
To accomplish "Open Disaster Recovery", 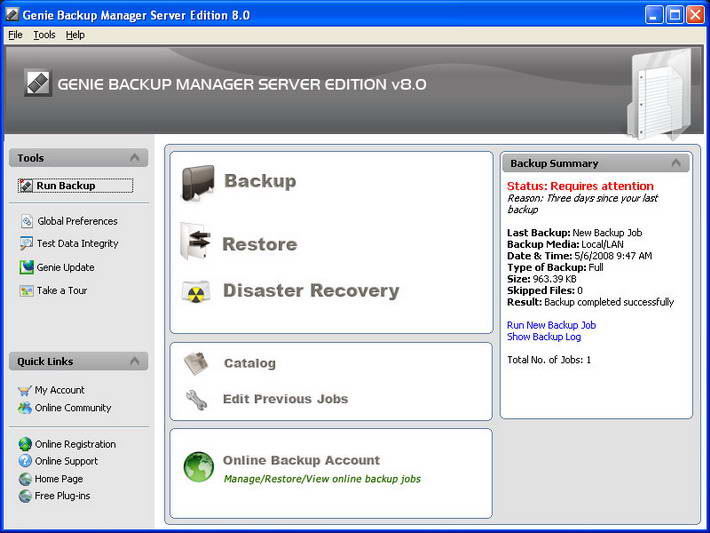I will (x=311, y=291).
